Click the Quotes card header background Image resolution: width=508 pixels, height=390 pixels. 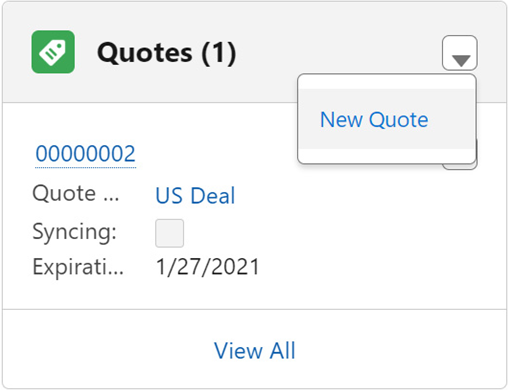point(254,52)
